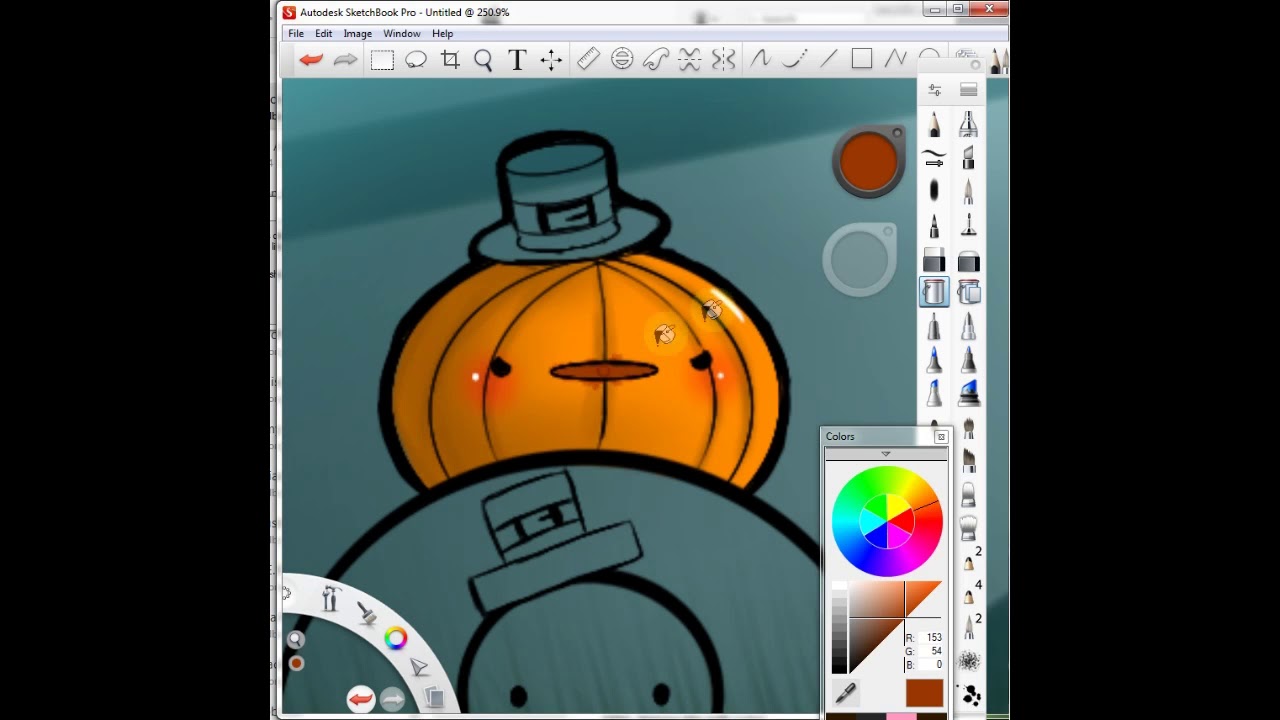
Task: Select the Crop tool in toolbar
Action: (x=450, y=60)
